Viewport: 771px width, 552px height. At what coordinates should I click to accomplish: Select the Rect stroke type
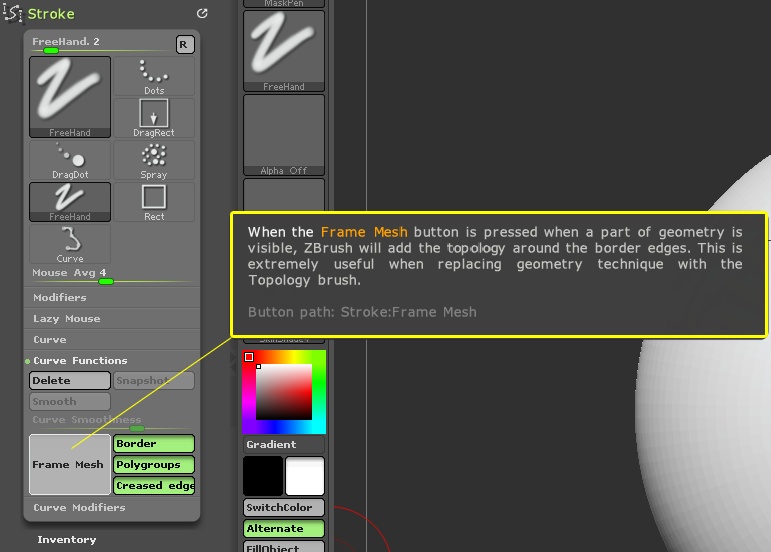(x=154, y=202)
